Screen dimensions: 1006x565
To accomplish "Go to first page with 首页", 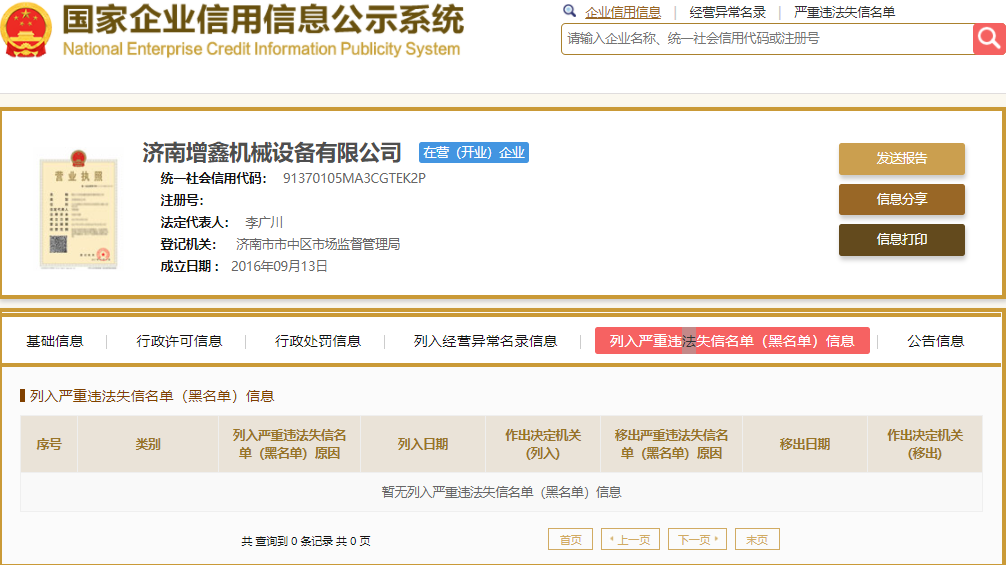I will tap(570, 540).
